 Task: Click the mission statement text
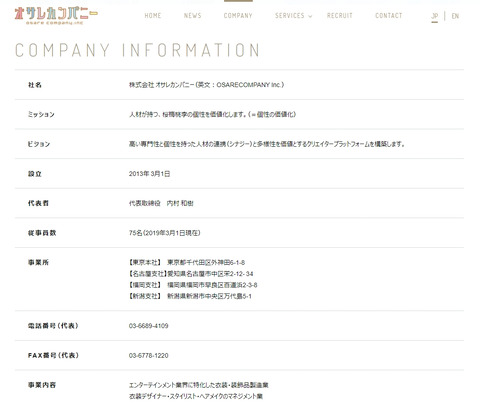coord(212,114)
